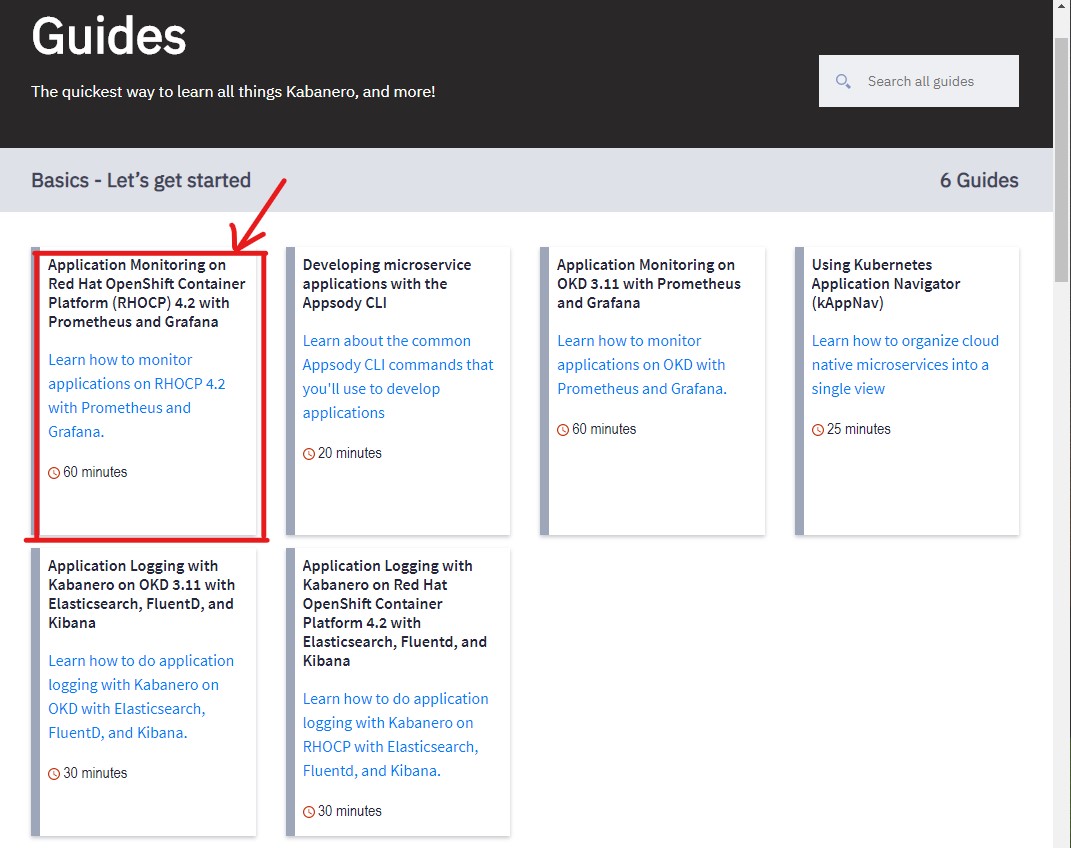Click '30 minutes' on OKD logging card

click(x=95, y=773)
